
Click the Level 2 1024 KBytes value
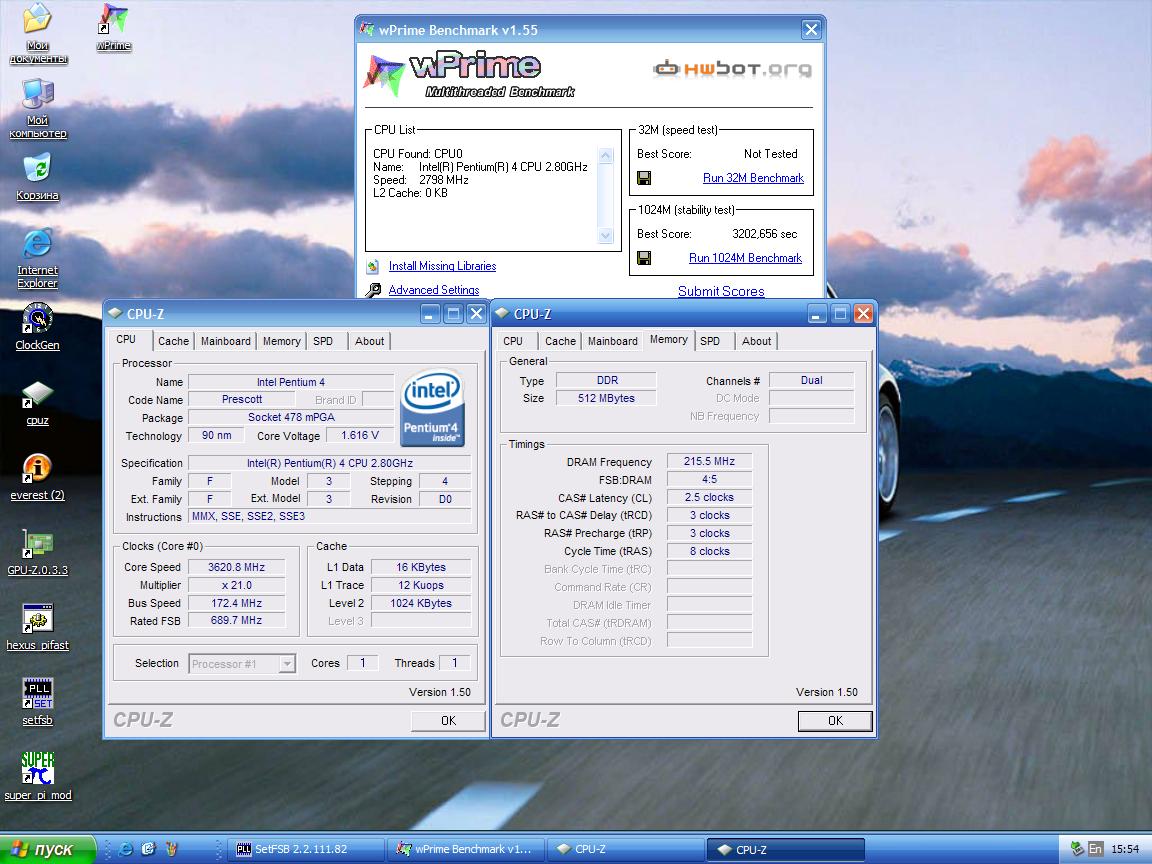tap(421, 603)
